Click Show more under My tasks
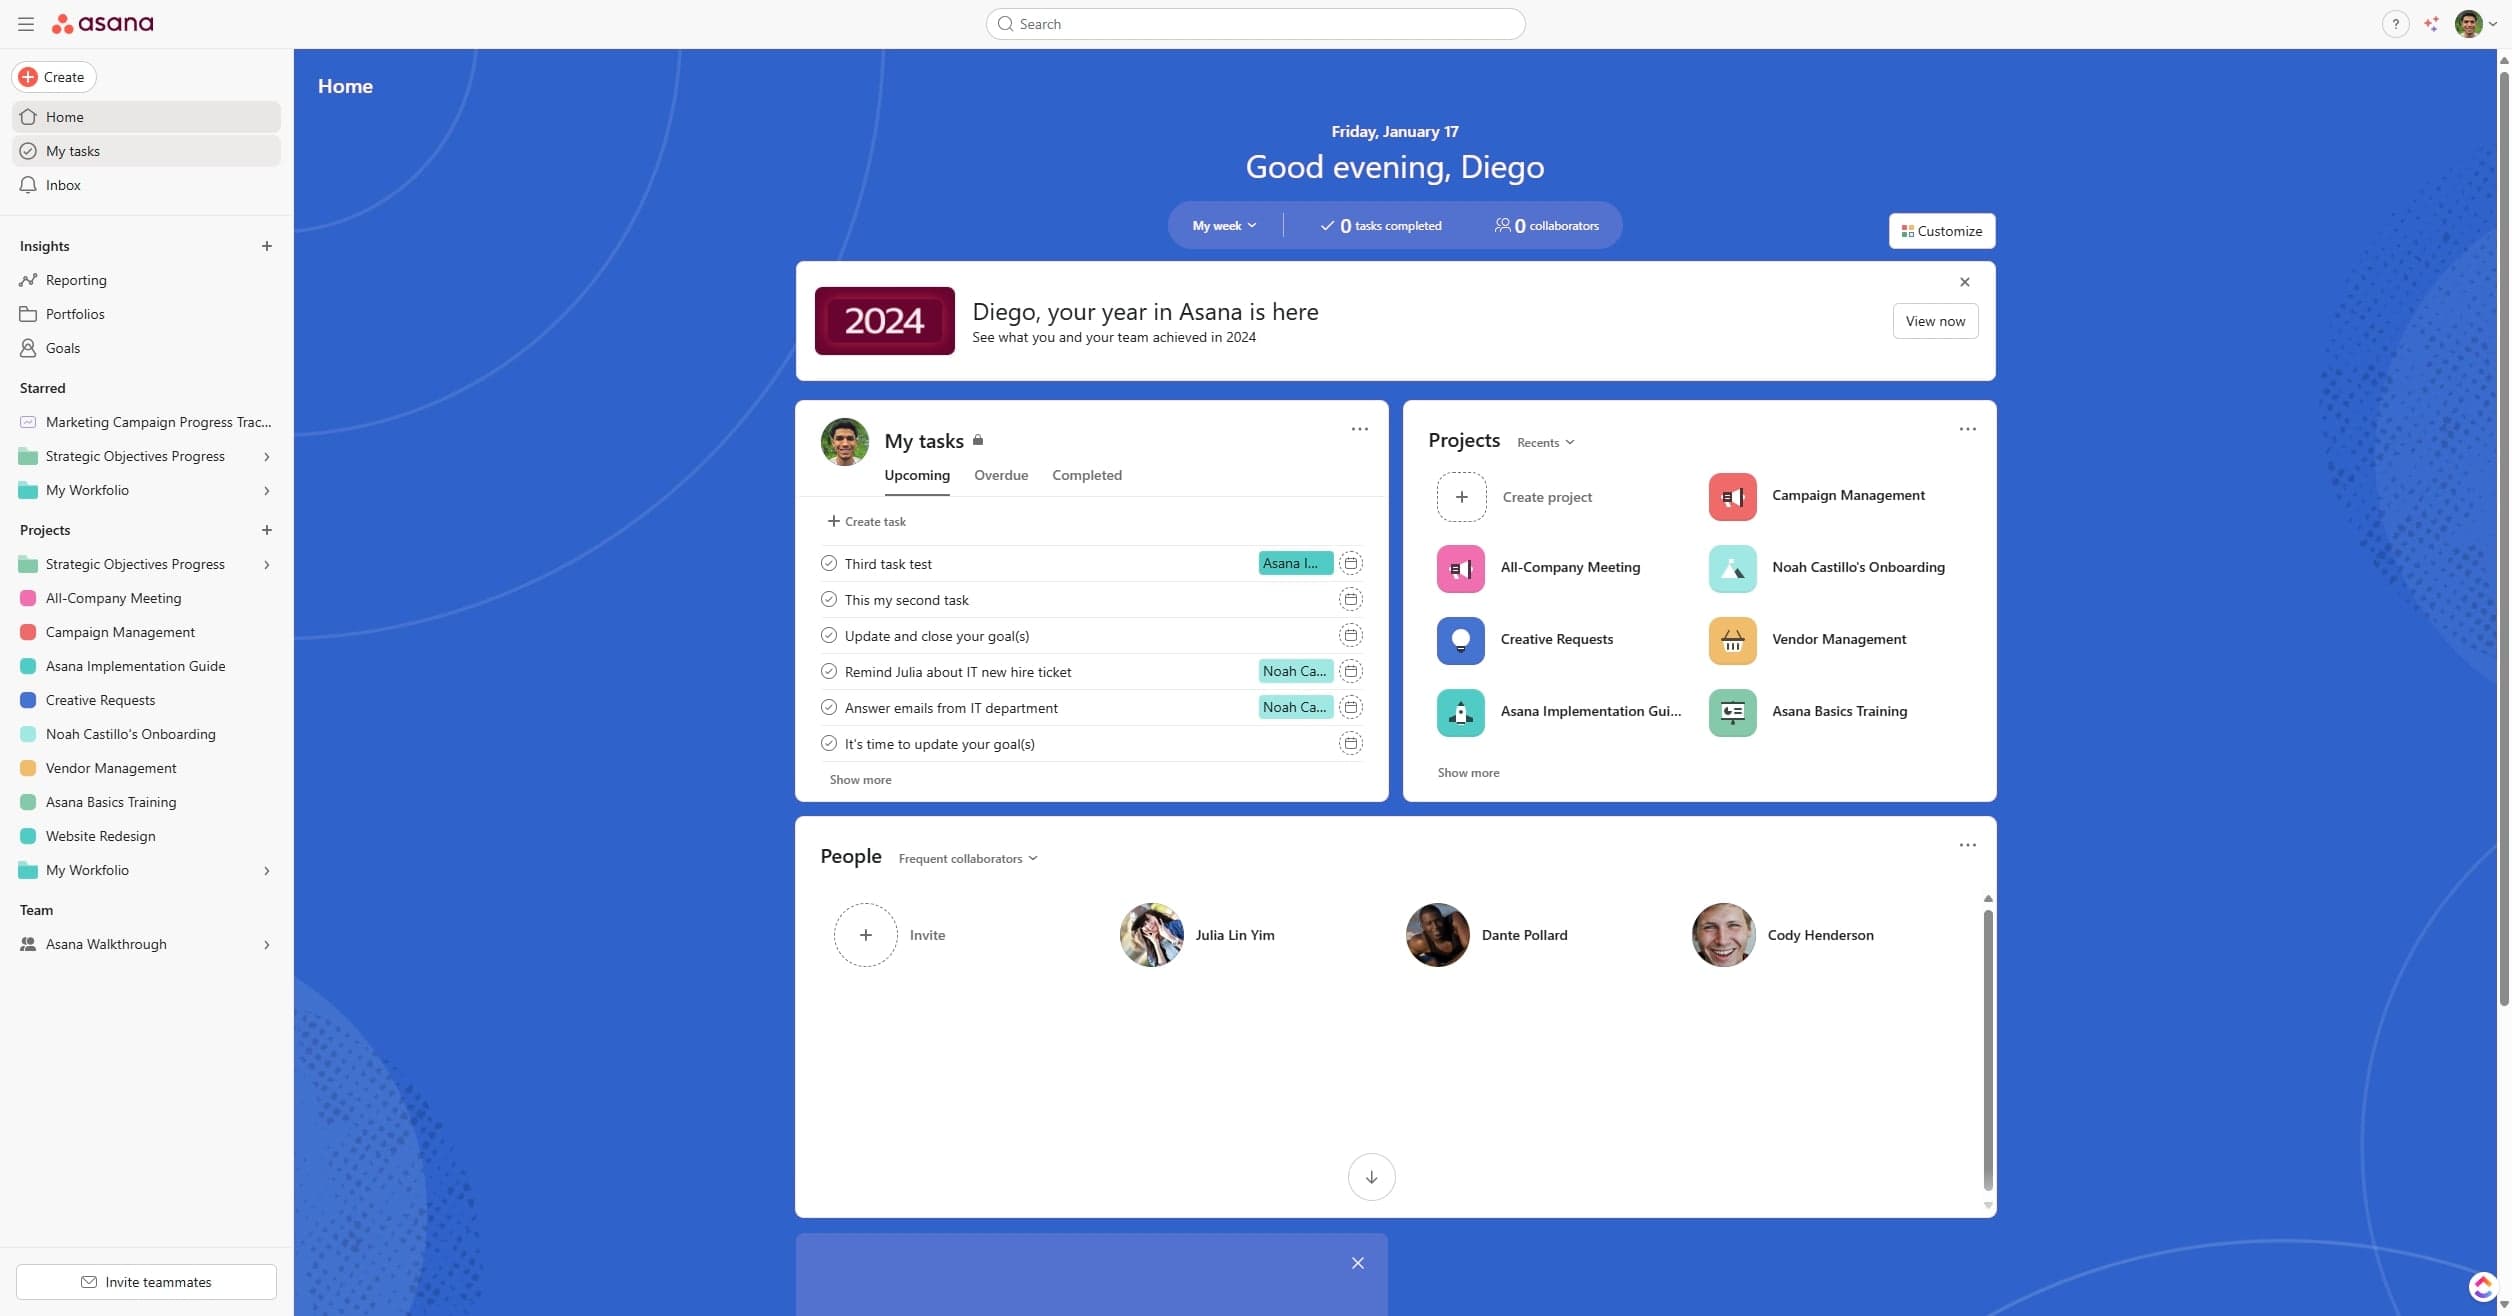Image resolution: width=2512 pixels, height=1316 pixels. (860, 780)
